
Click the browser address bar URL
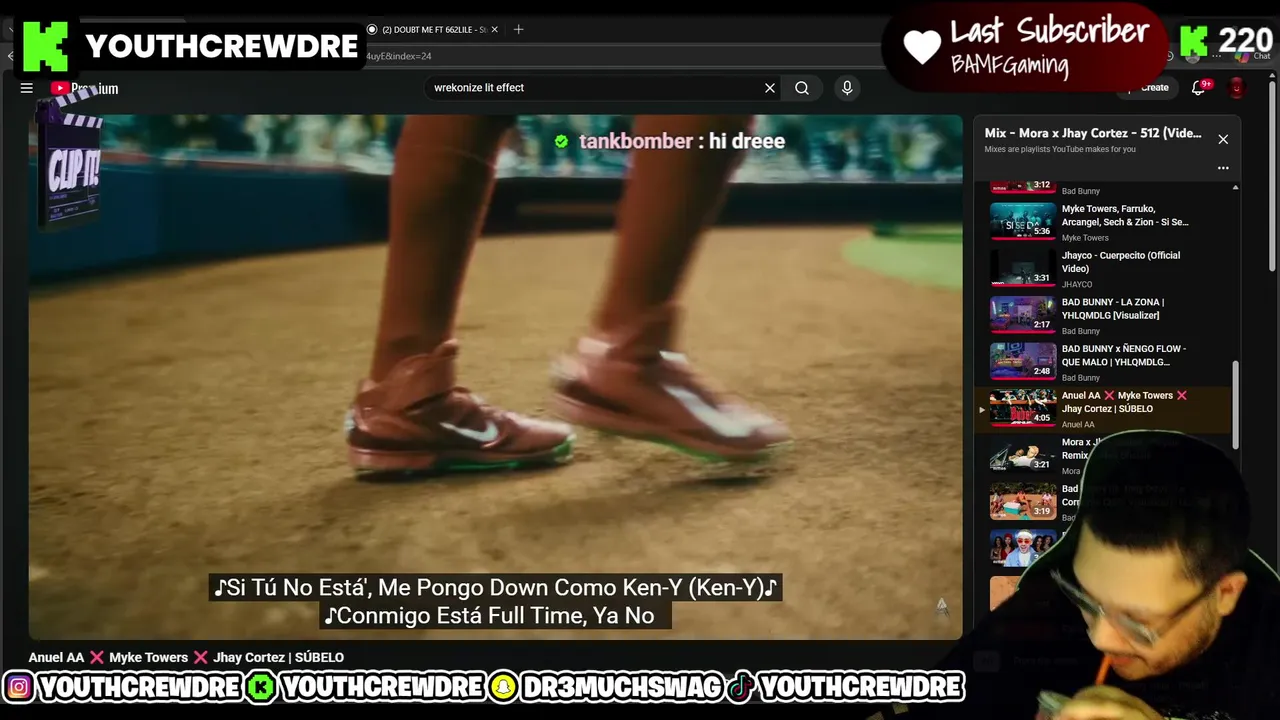click(x=398, y=57)
